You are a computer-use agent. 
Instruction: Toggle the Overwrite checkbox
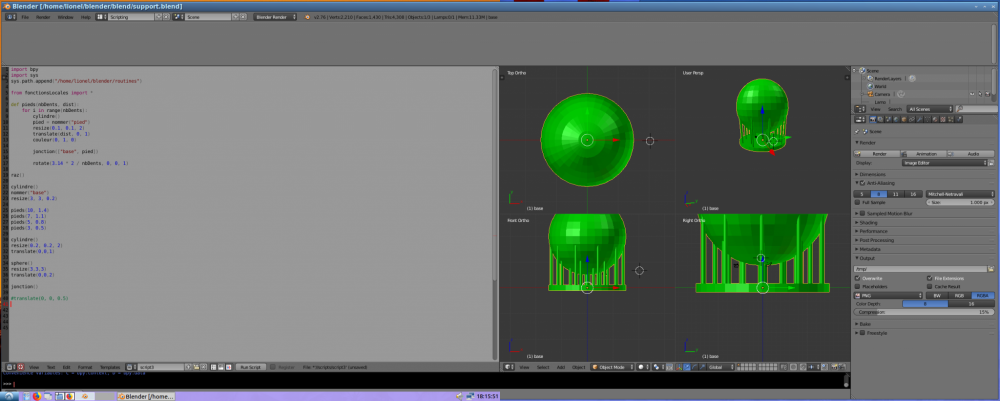[858, 277]
